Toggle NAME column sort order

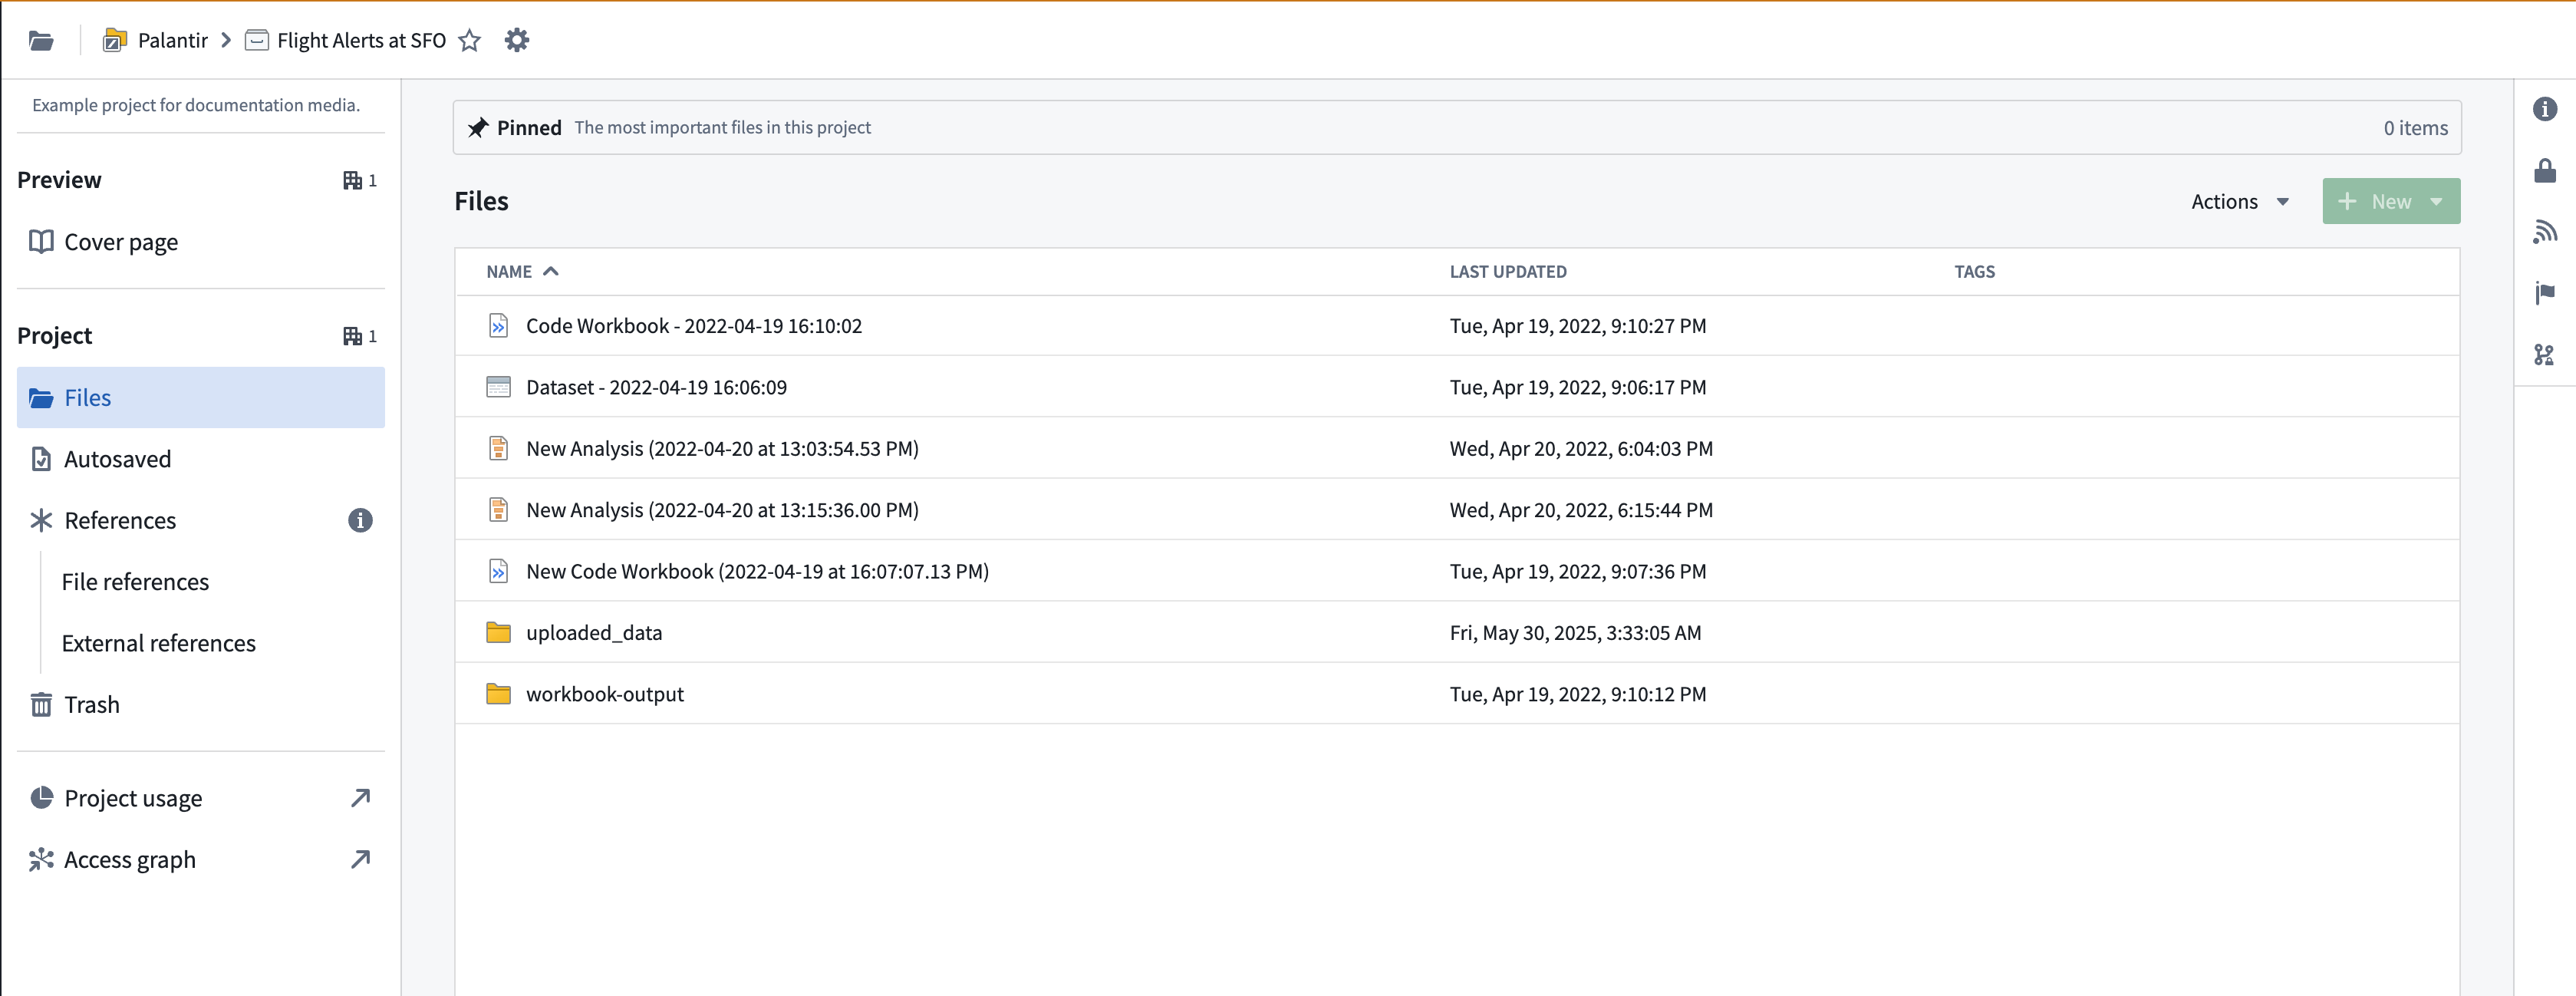tap(522, 271)
